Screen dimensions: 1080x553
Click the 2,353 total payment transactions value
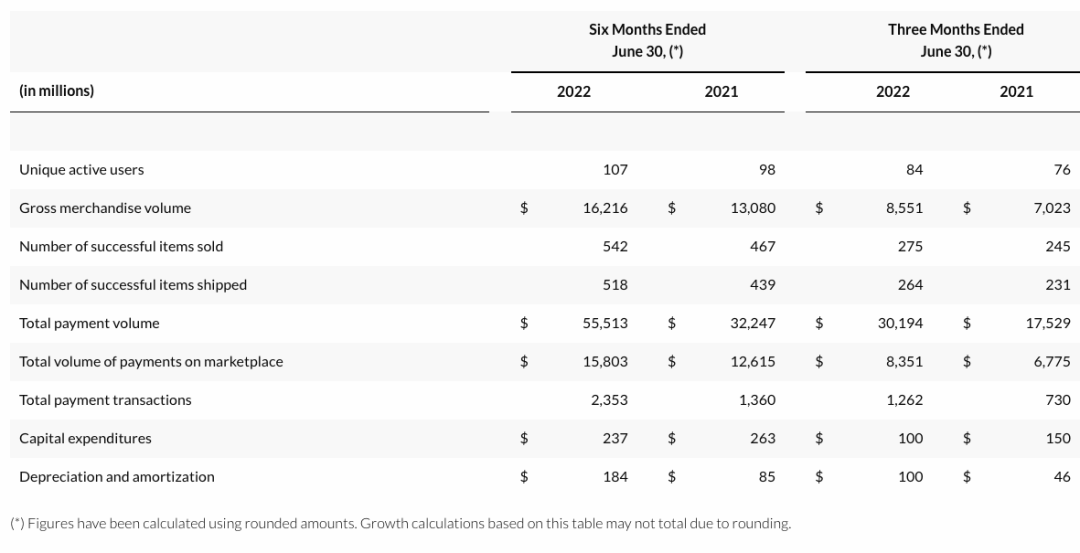[x=609, y=400]
